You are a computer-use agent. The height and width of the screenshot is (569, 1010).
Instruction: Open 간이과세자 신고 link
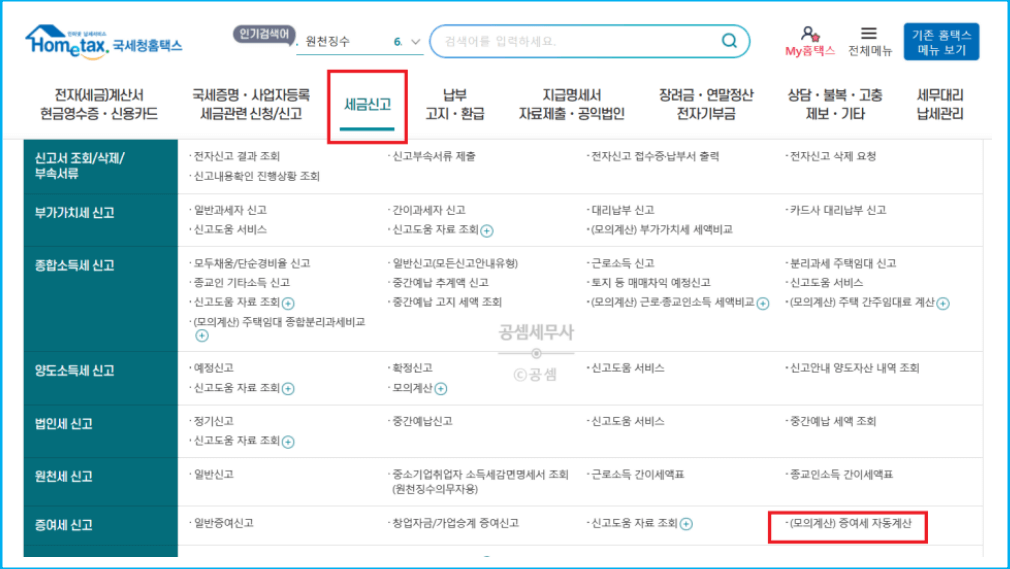click(x=429, y=210)
